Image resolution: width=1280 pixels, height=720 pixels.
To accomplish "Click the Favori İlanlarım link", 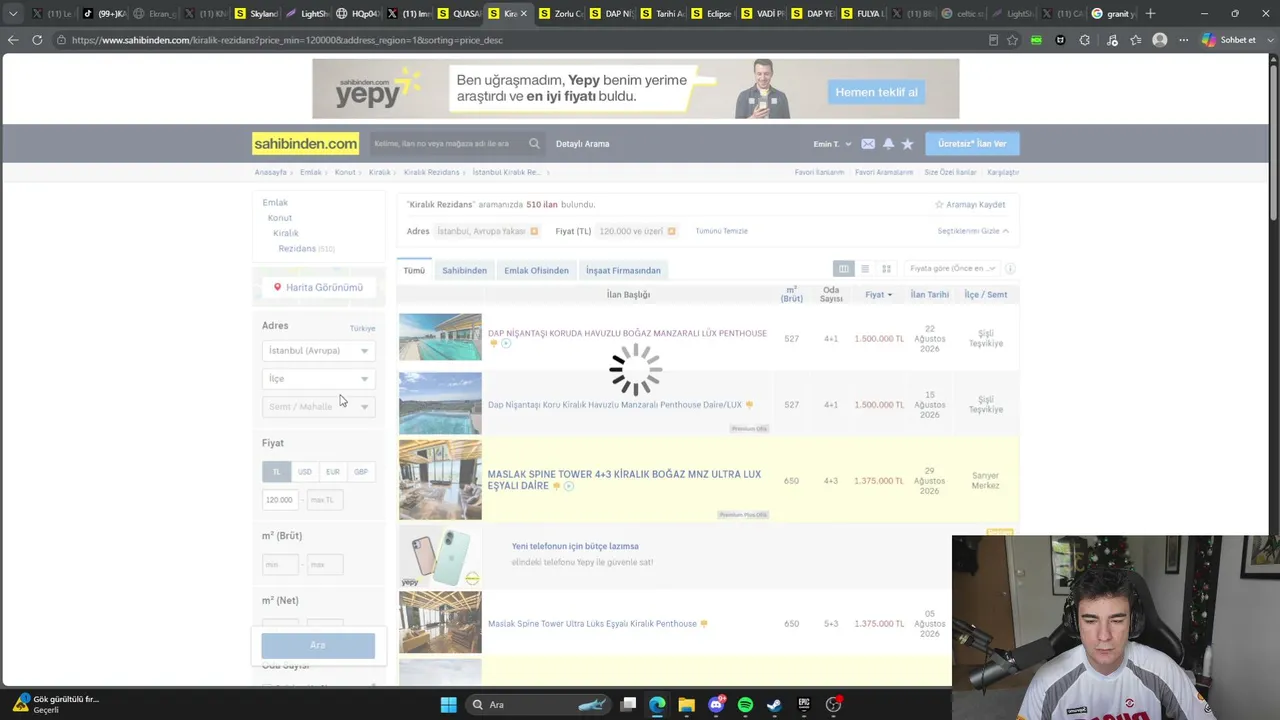I will click(x=819, y=173).
